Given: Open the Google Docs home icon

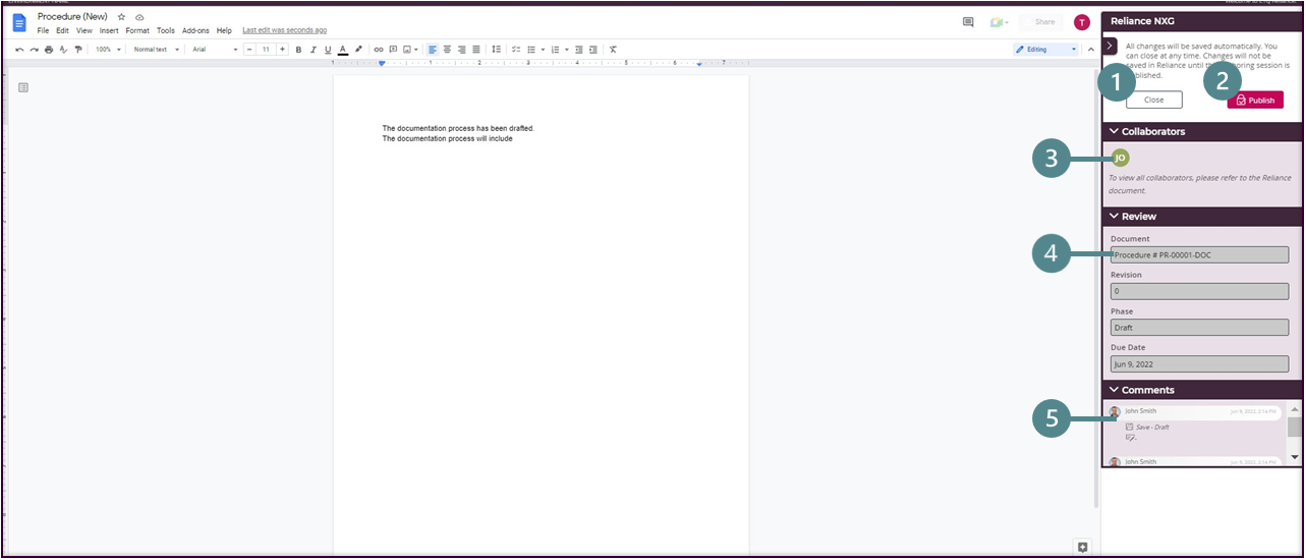Looking at the screenshot, I should pos(20,23).
